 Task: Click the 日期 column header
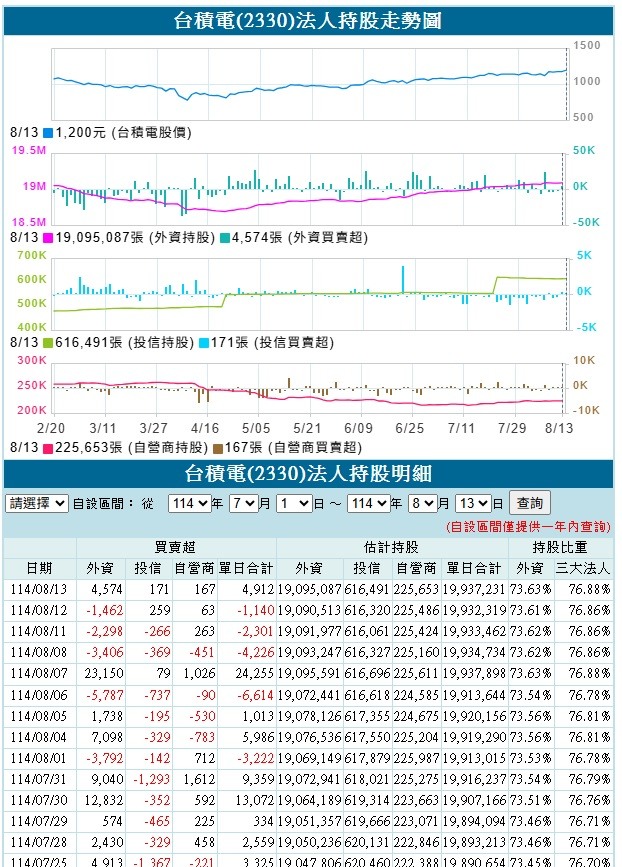(x=39, y=568)
